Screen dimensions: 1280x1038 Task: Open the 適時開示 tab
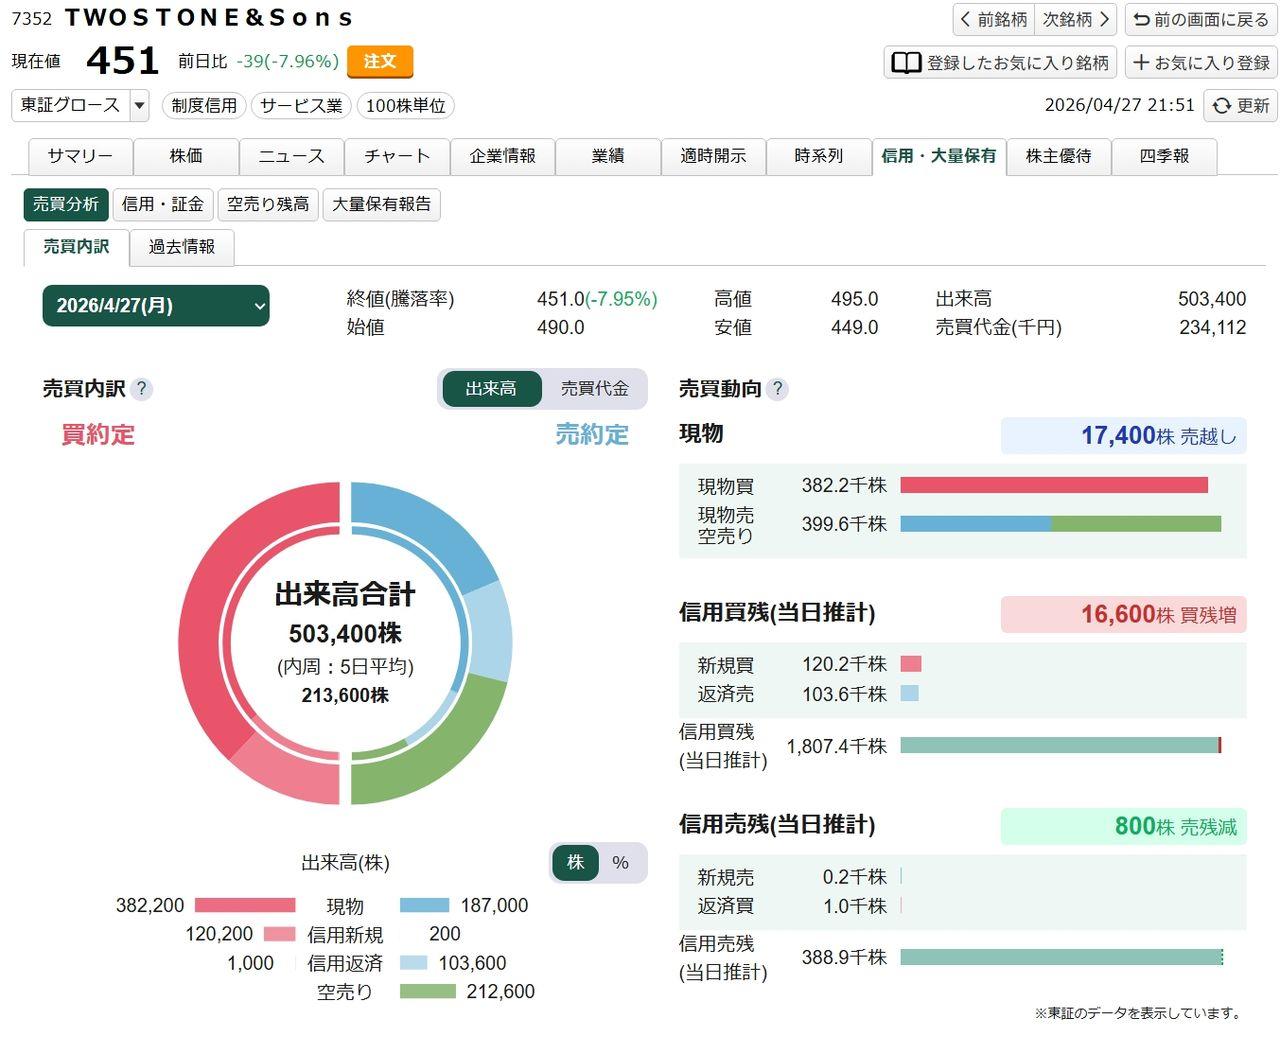tap(714, 156)
